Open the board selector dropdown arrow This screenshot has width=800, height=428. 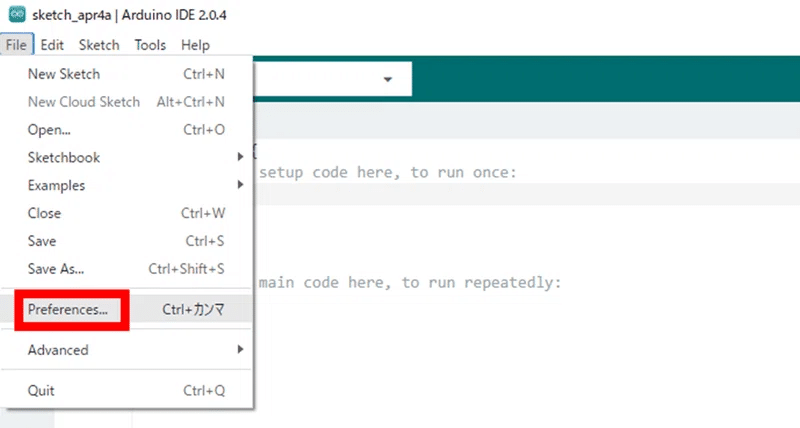tap(388, 80)
